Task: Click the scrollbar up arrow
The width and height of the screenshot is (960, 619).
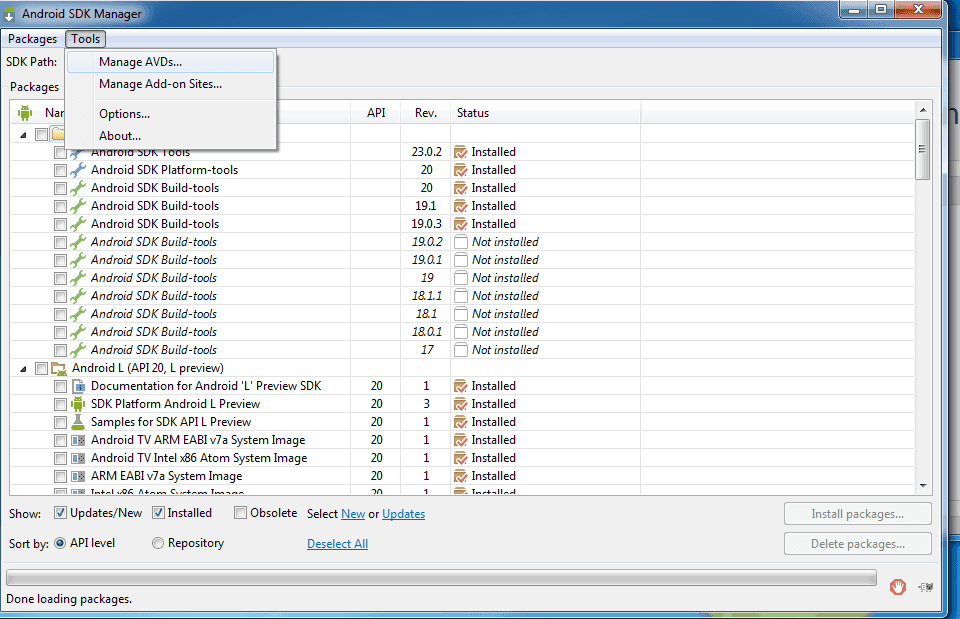Action: (923, 110)
